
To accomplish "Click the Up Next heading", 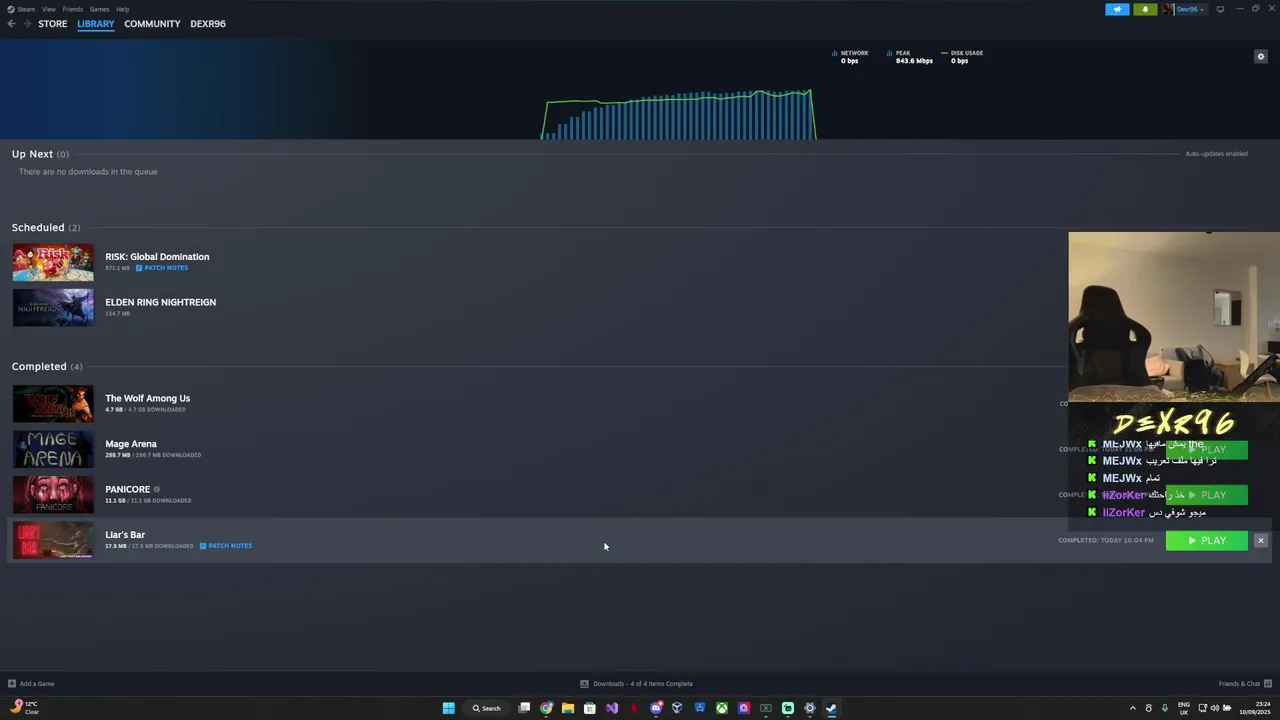I will point(32,154).
